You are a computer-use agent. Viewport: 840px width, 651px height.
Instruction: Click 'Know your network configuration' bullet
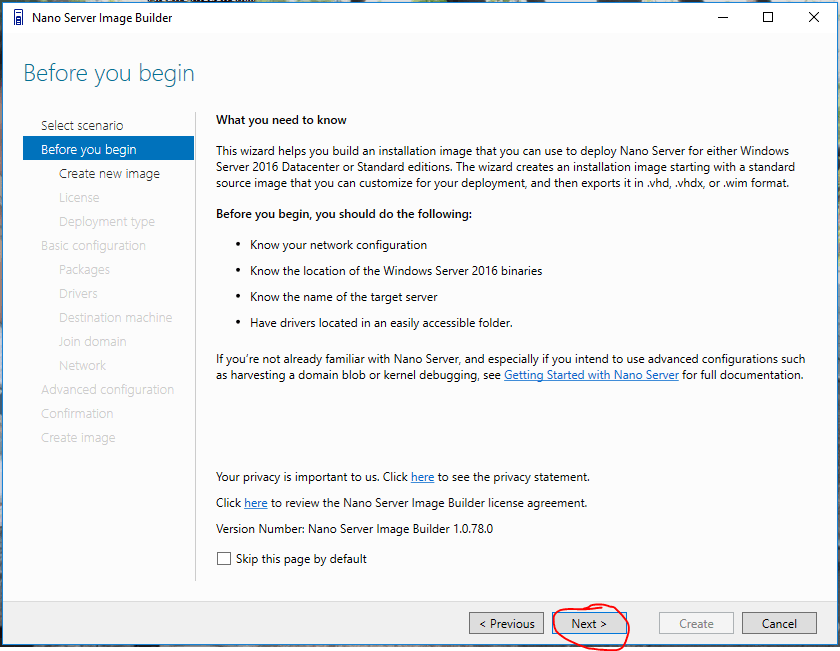coord(338,245)
